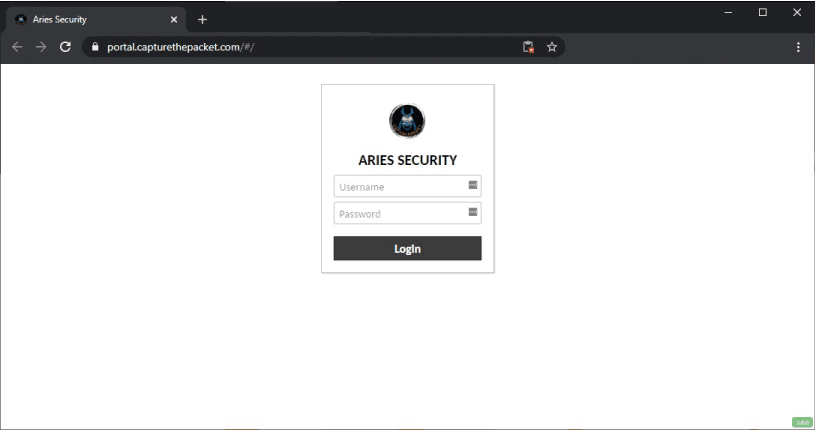Viewport: 815px width, 430px height.
Task: Minimize the browser window
Action: tap(728, 12)
